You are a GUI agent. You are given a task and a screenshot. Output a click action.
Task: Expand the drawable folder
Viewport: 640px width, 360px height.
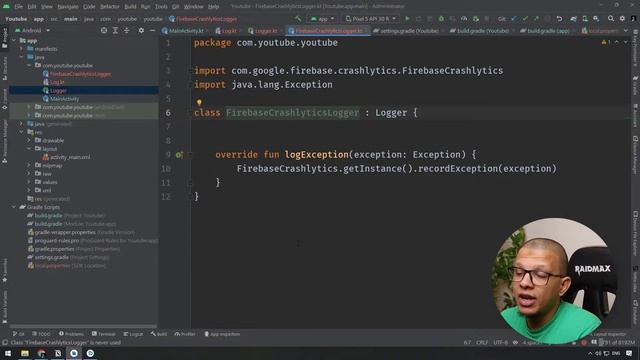[x=29, y=140]
